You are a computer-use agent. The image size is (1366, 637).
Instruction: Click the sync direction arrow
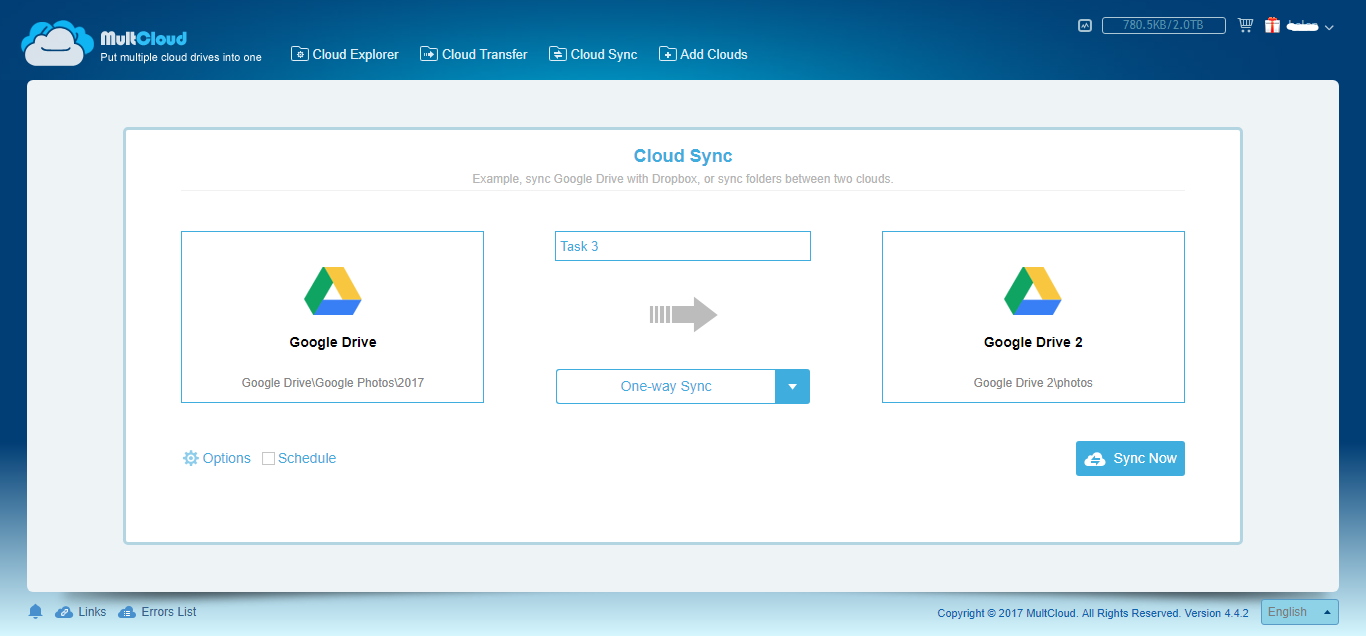point(683,315)
